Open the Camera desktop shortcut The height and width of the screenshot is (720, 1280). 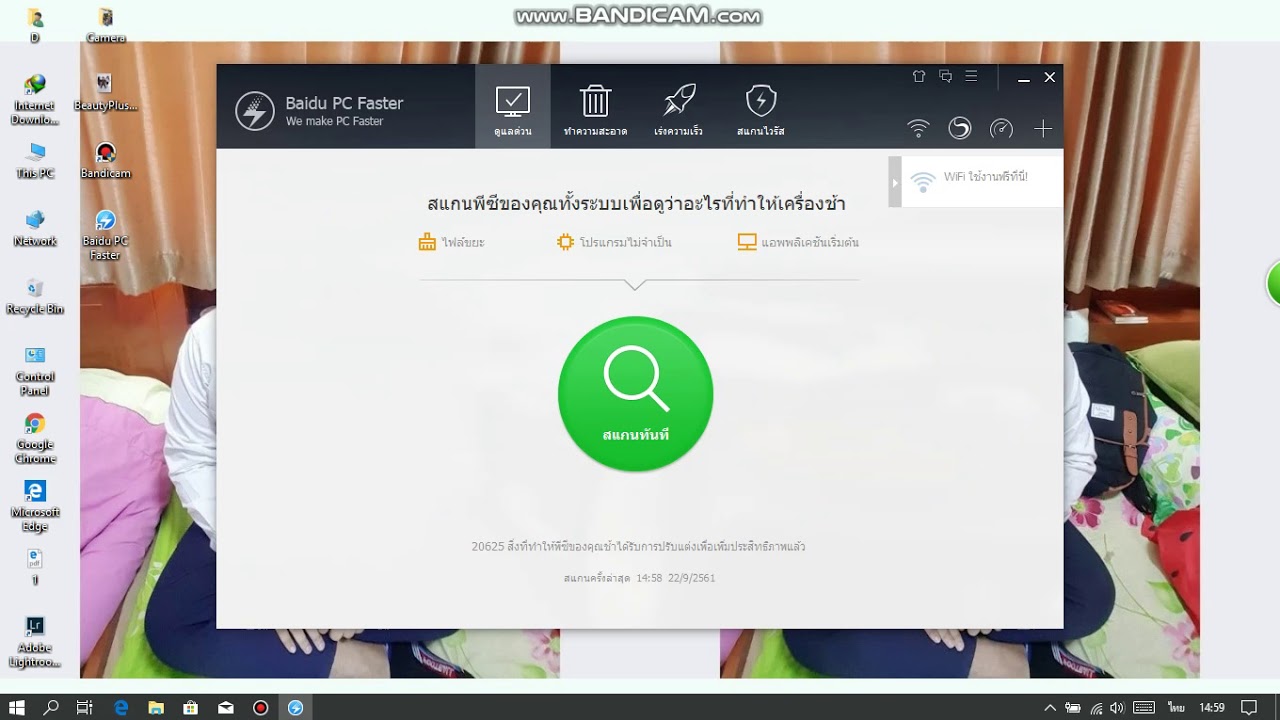point(105,25)
